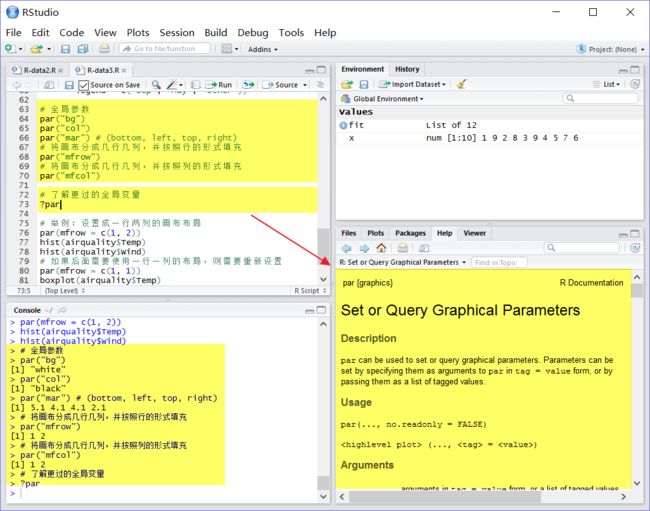
Task: Refresh the Environment pane
Action: [x=635, y=84]
